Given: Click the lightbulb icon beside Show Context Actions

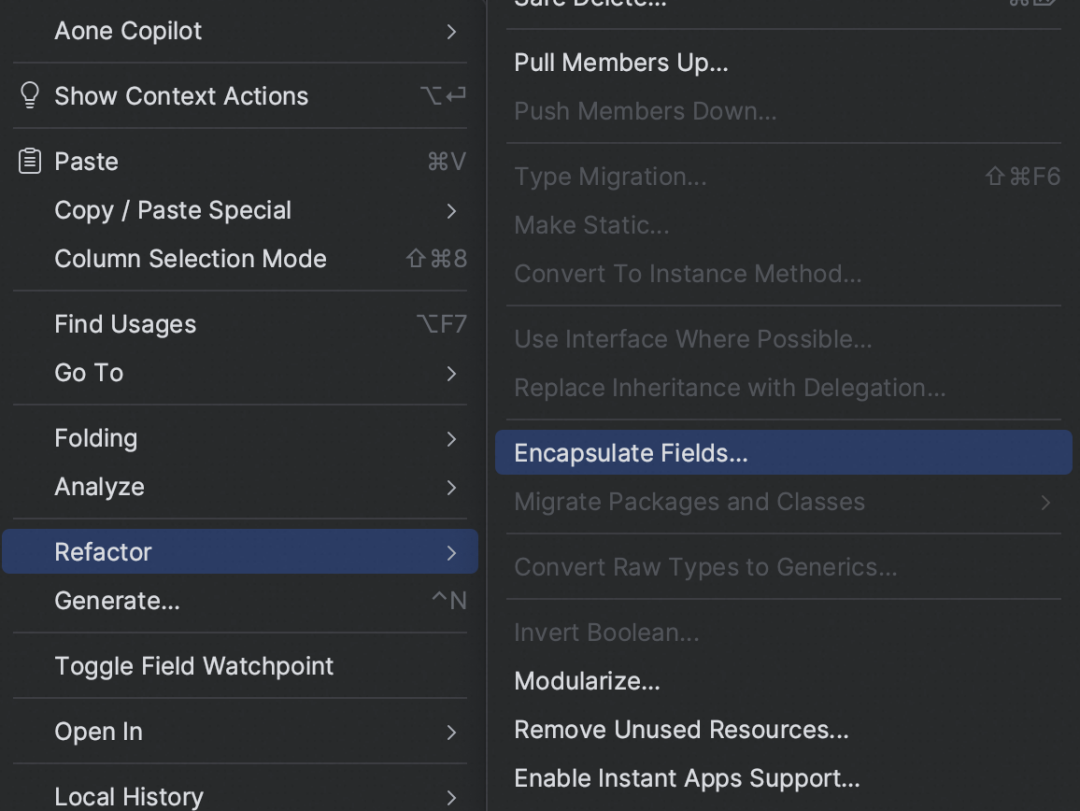Looking at the screenshot, I should pos(30,96).
